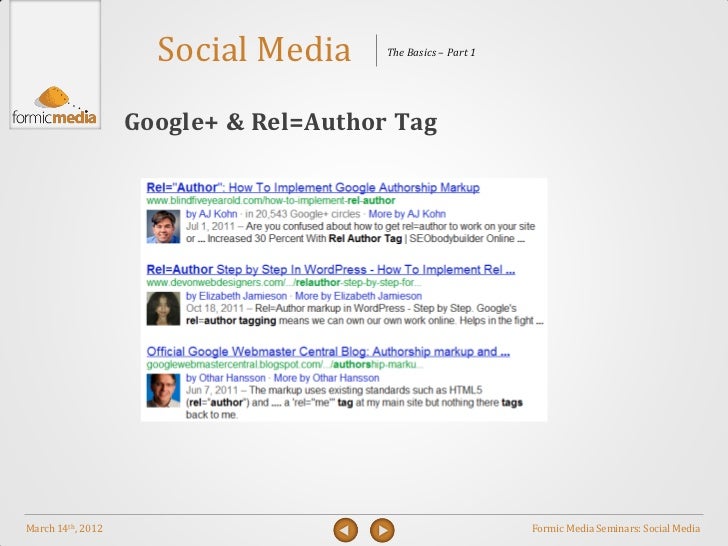
Task: Click the 'Jul 1, 2011' snippet date
Action: tap(212, 227)
